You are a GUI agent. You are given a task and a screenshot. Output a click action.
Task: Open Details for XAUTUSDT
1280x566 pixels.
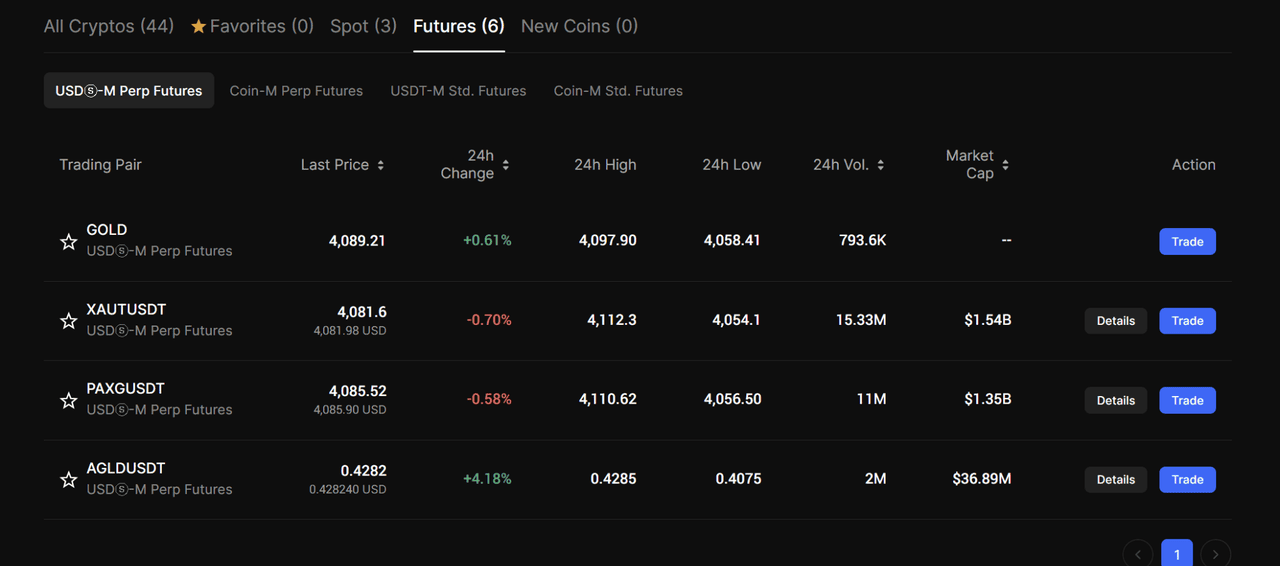[1115, 321]
